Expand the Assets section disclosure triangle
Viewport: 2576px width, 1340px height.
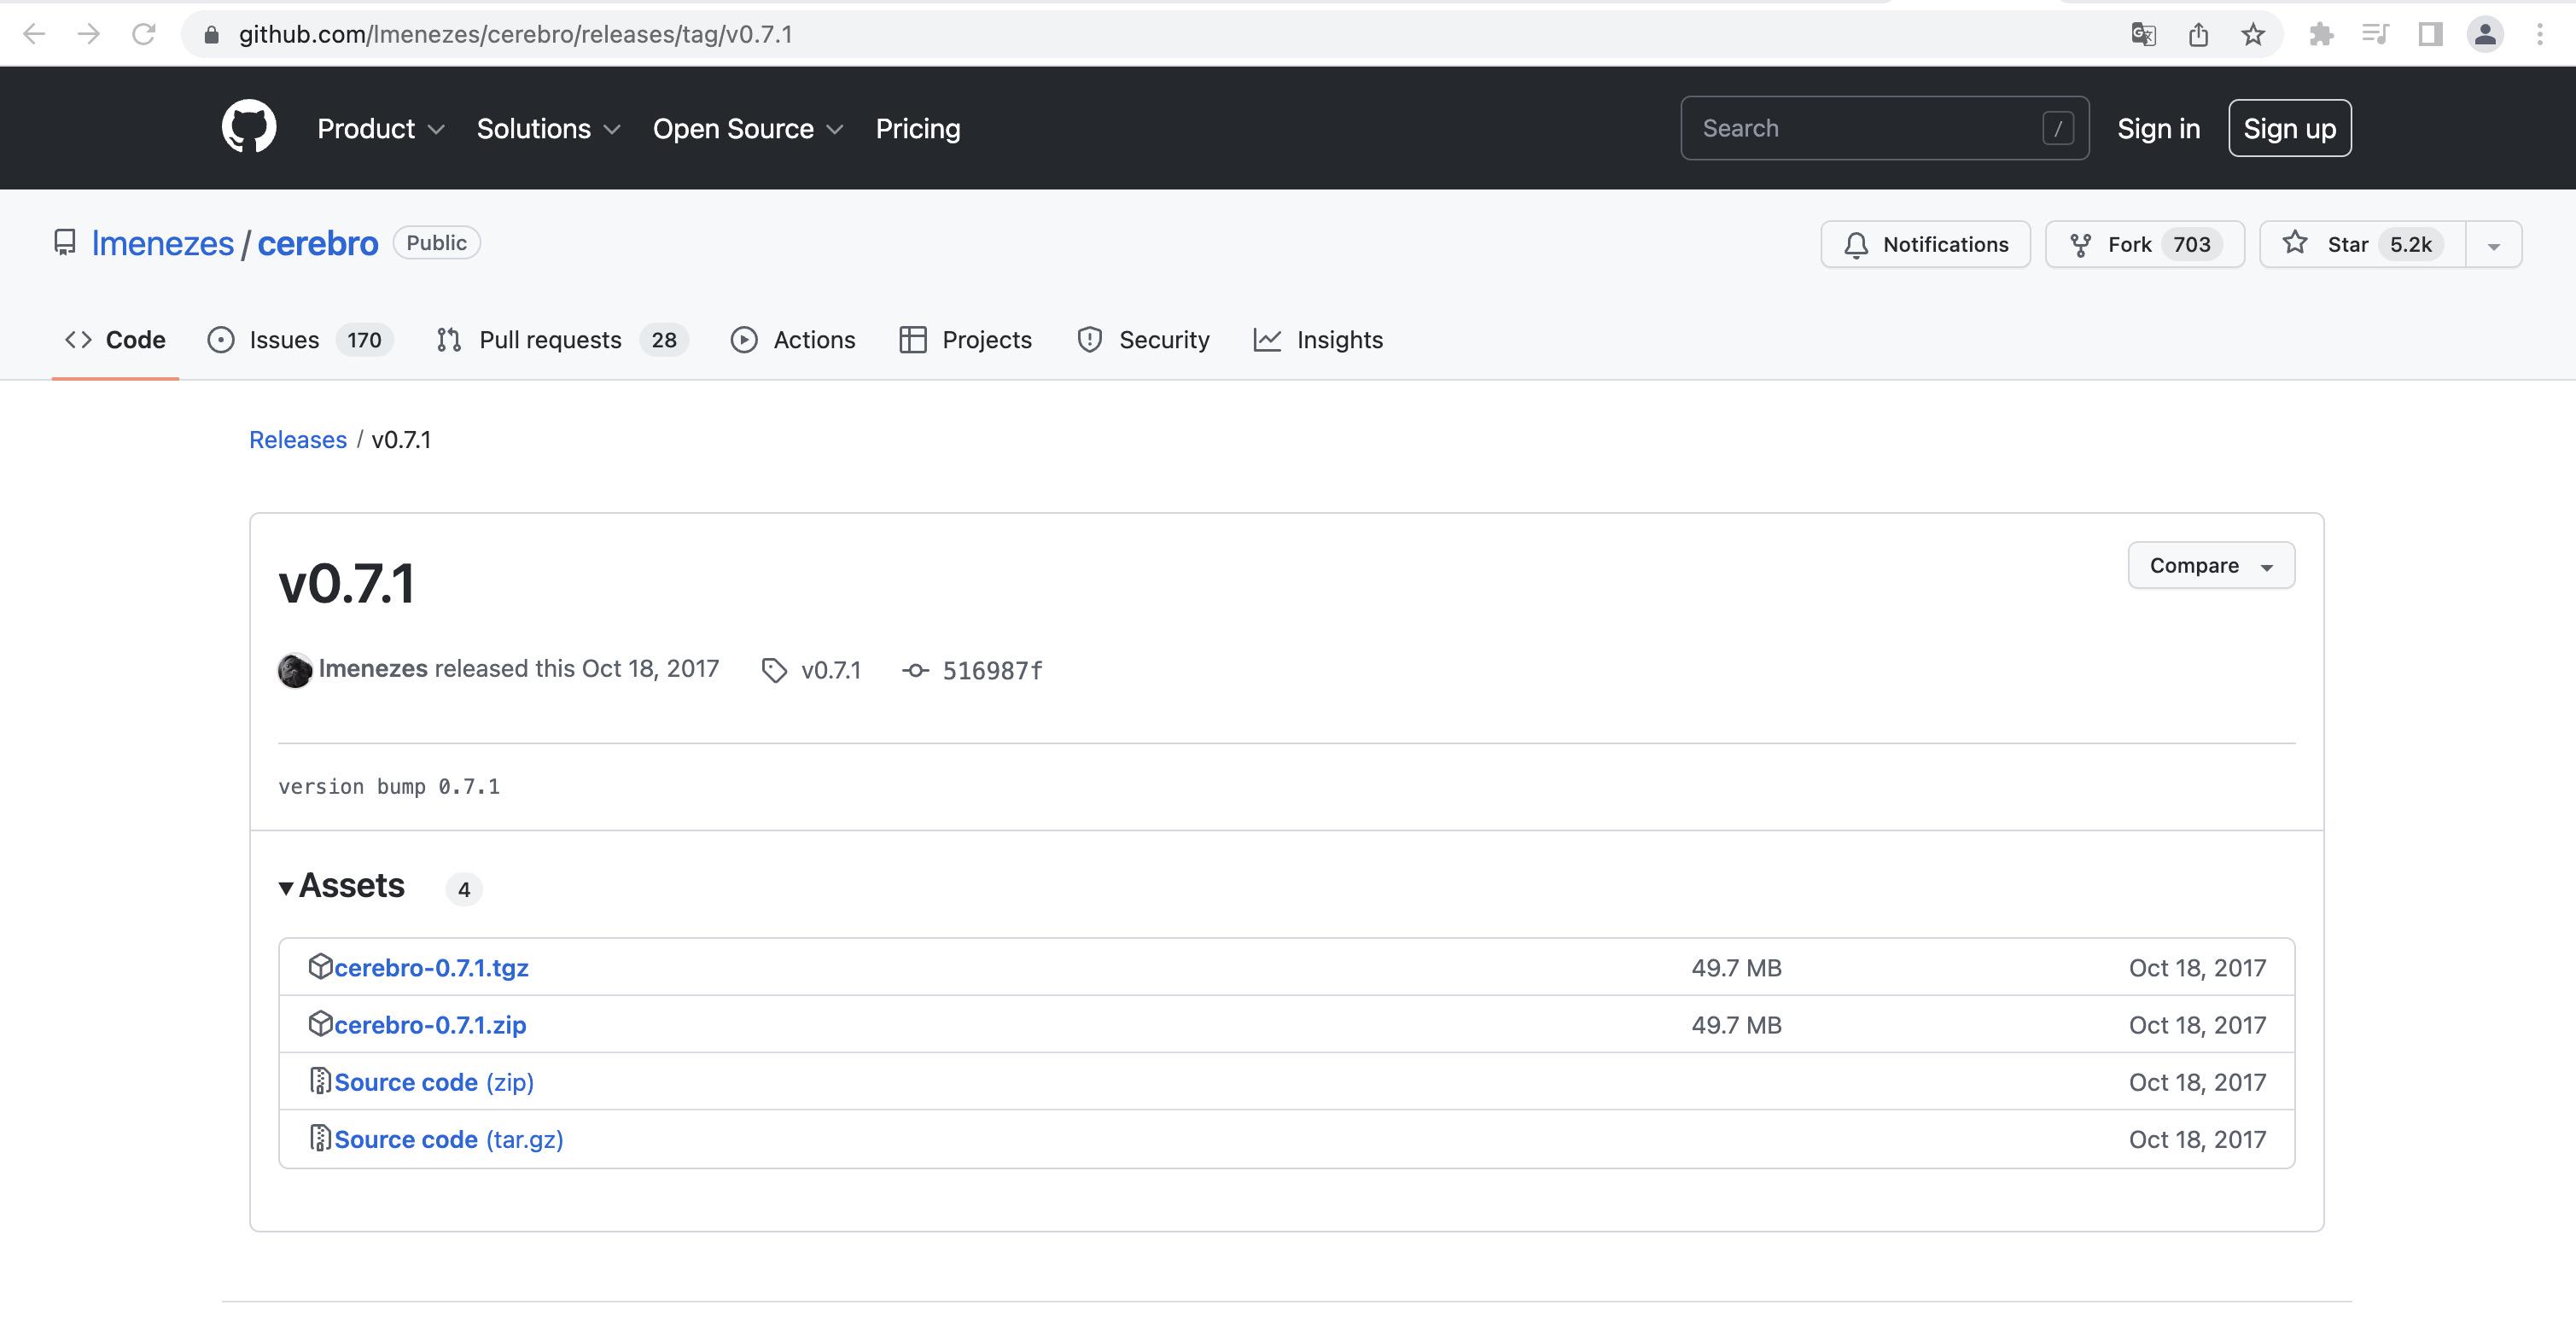pyautogui.click(x=284, y=887)
